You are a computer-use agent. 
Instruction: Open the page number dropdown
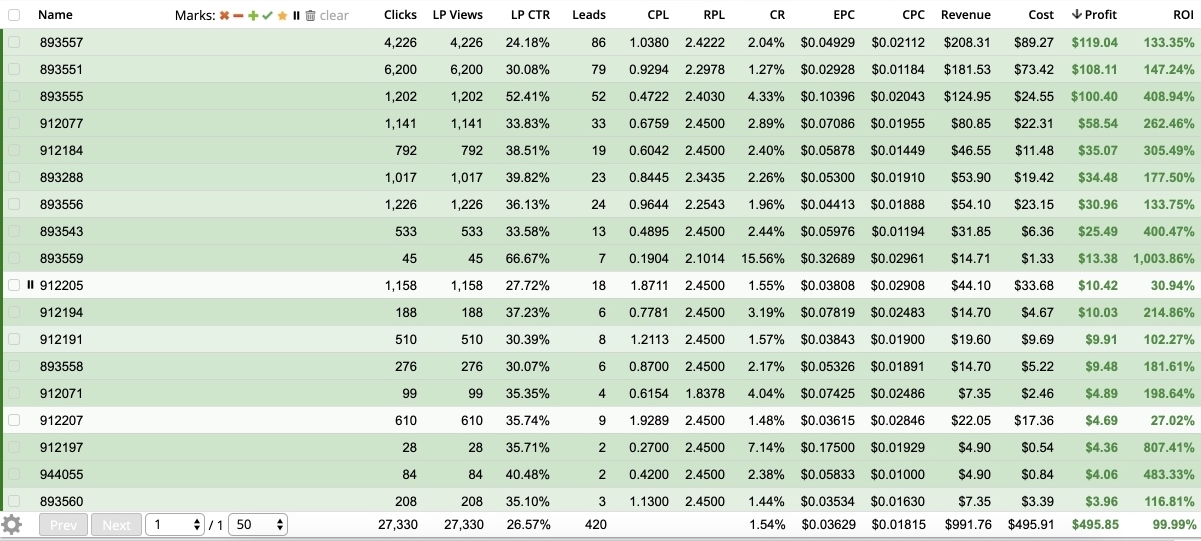(174, 525)
